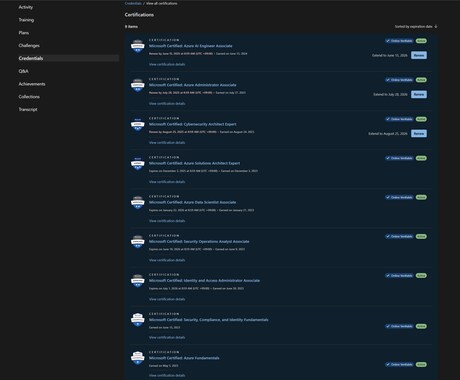Open Microsoft Certified: Cybersecurity Architect Expert title
The image size is (460, 380).
point(193,124)
